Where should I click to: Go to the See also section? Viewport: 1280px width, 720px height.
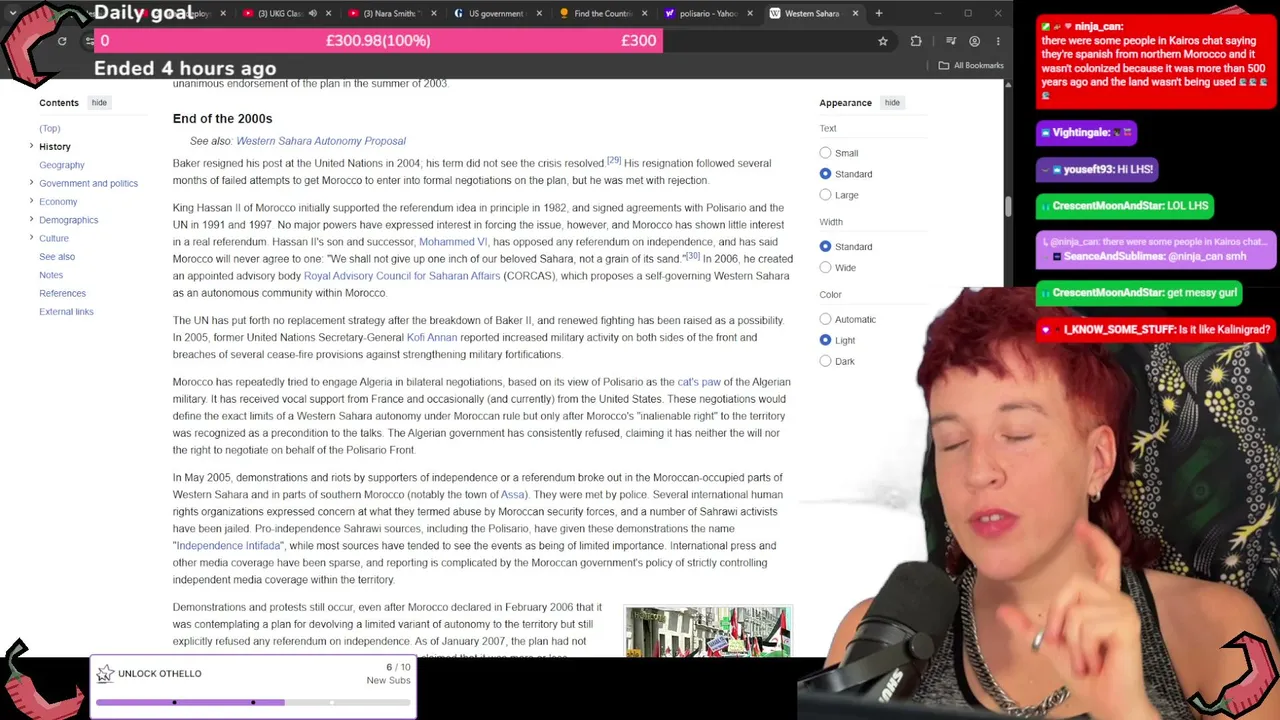tap(57, 257)
